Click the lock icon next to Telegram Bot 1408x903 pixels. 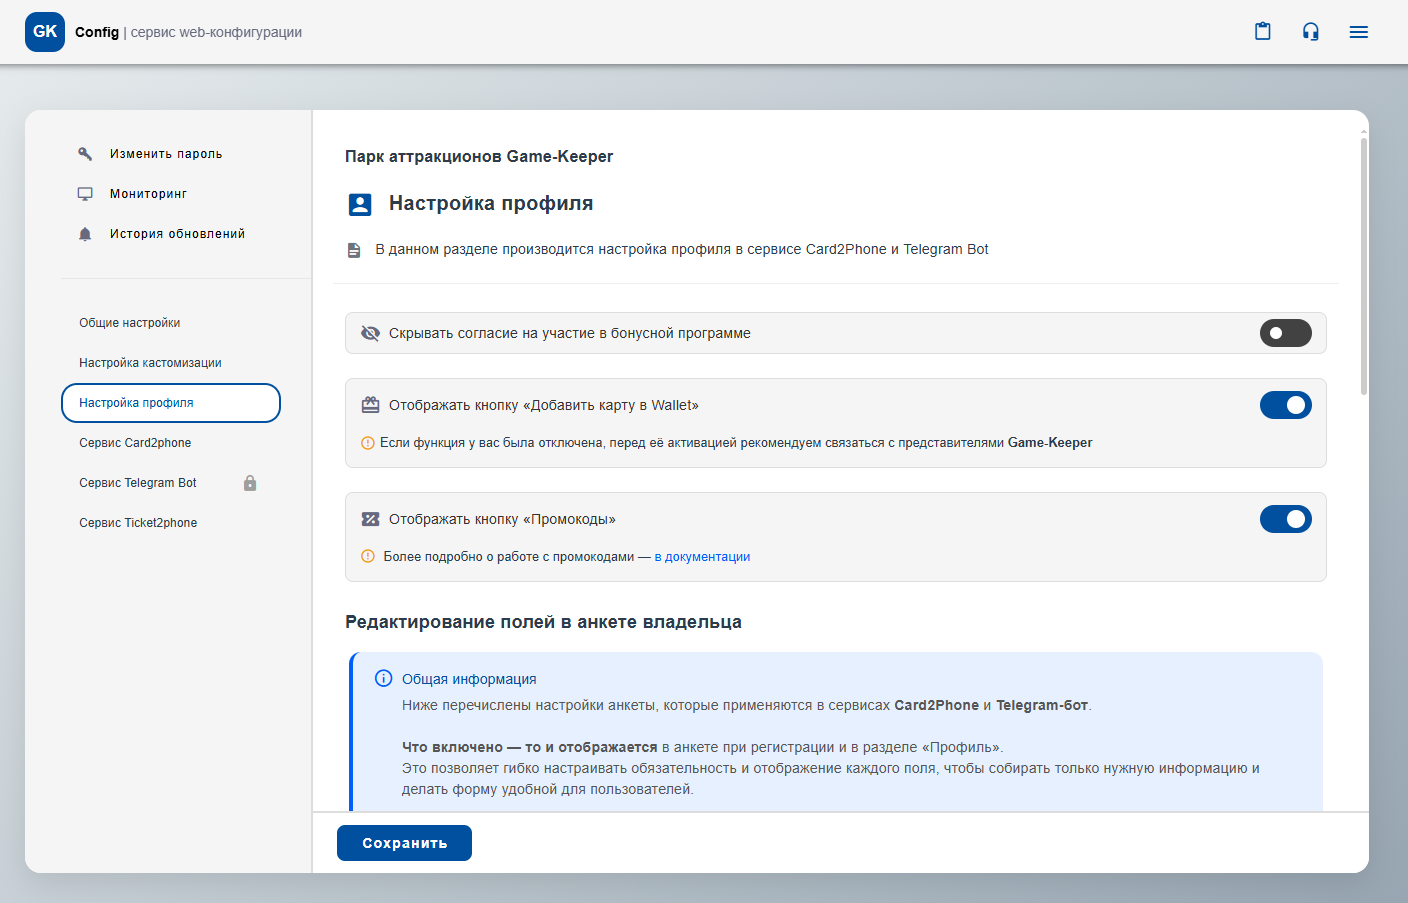click(250, 483)
